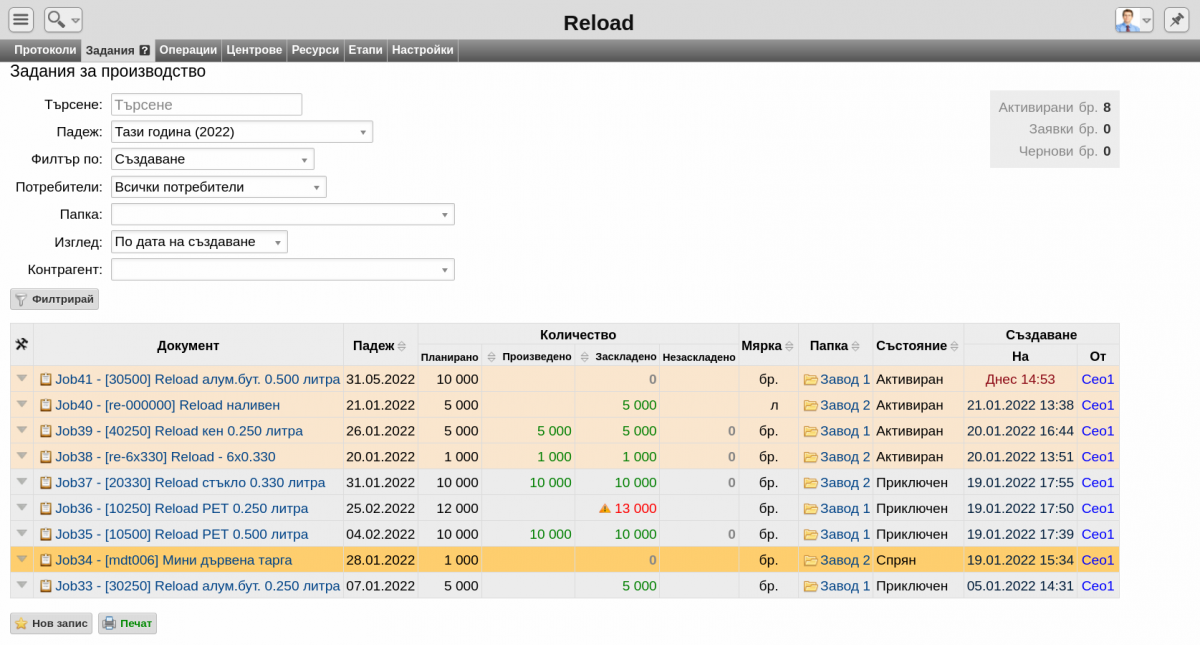Image resolution: width=1200 pixels, height=645 pixels.
Task: Open the Потребители dropdown
Action: [x=219, y=187]
